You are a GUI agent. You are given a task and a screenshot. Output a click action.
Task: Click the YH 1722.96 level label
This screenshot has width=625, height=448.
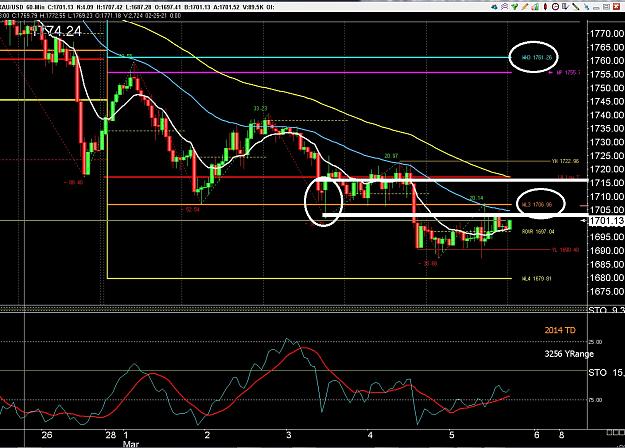pos(565,161)
